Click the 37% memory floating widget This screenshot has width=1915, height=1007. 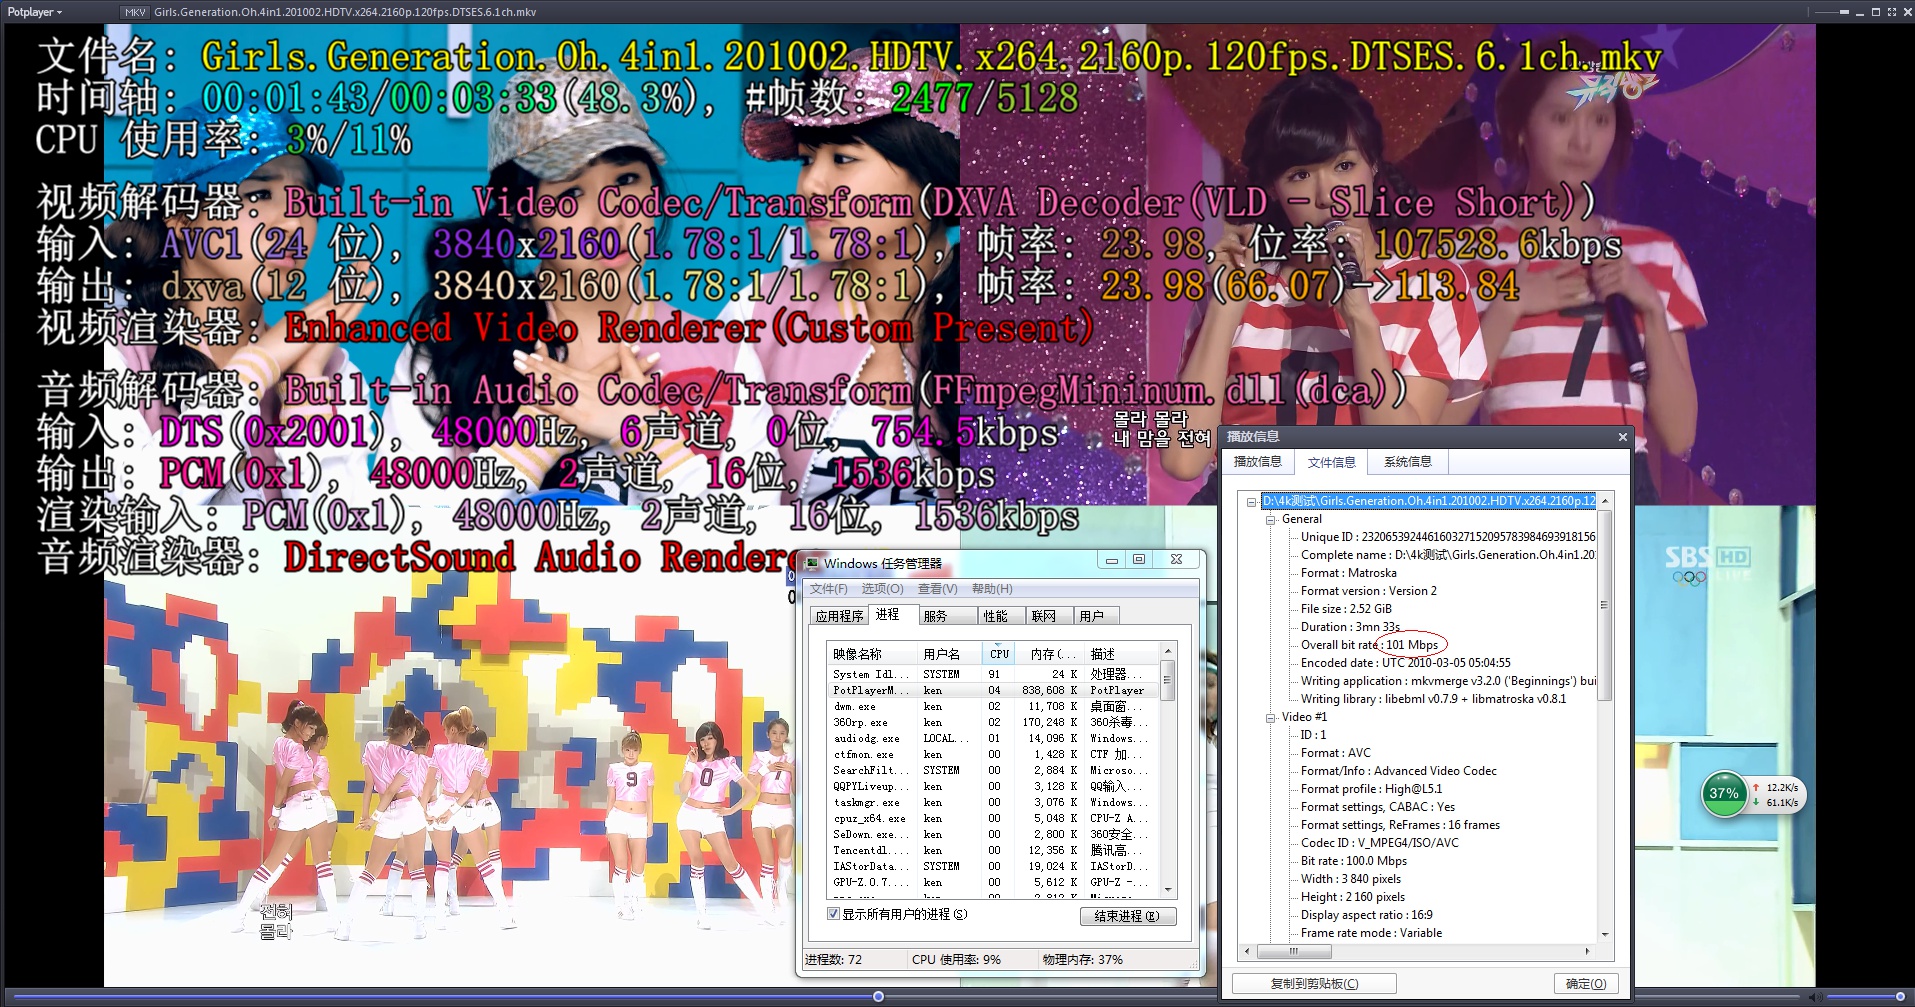click(x=1724, y=794)
